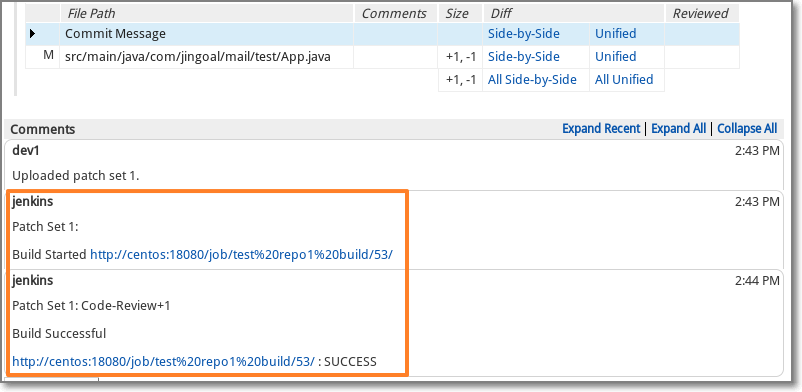Screen dimensions: 802x392
Task: Click the Expand Recent comments link
Action: (601, 128)
